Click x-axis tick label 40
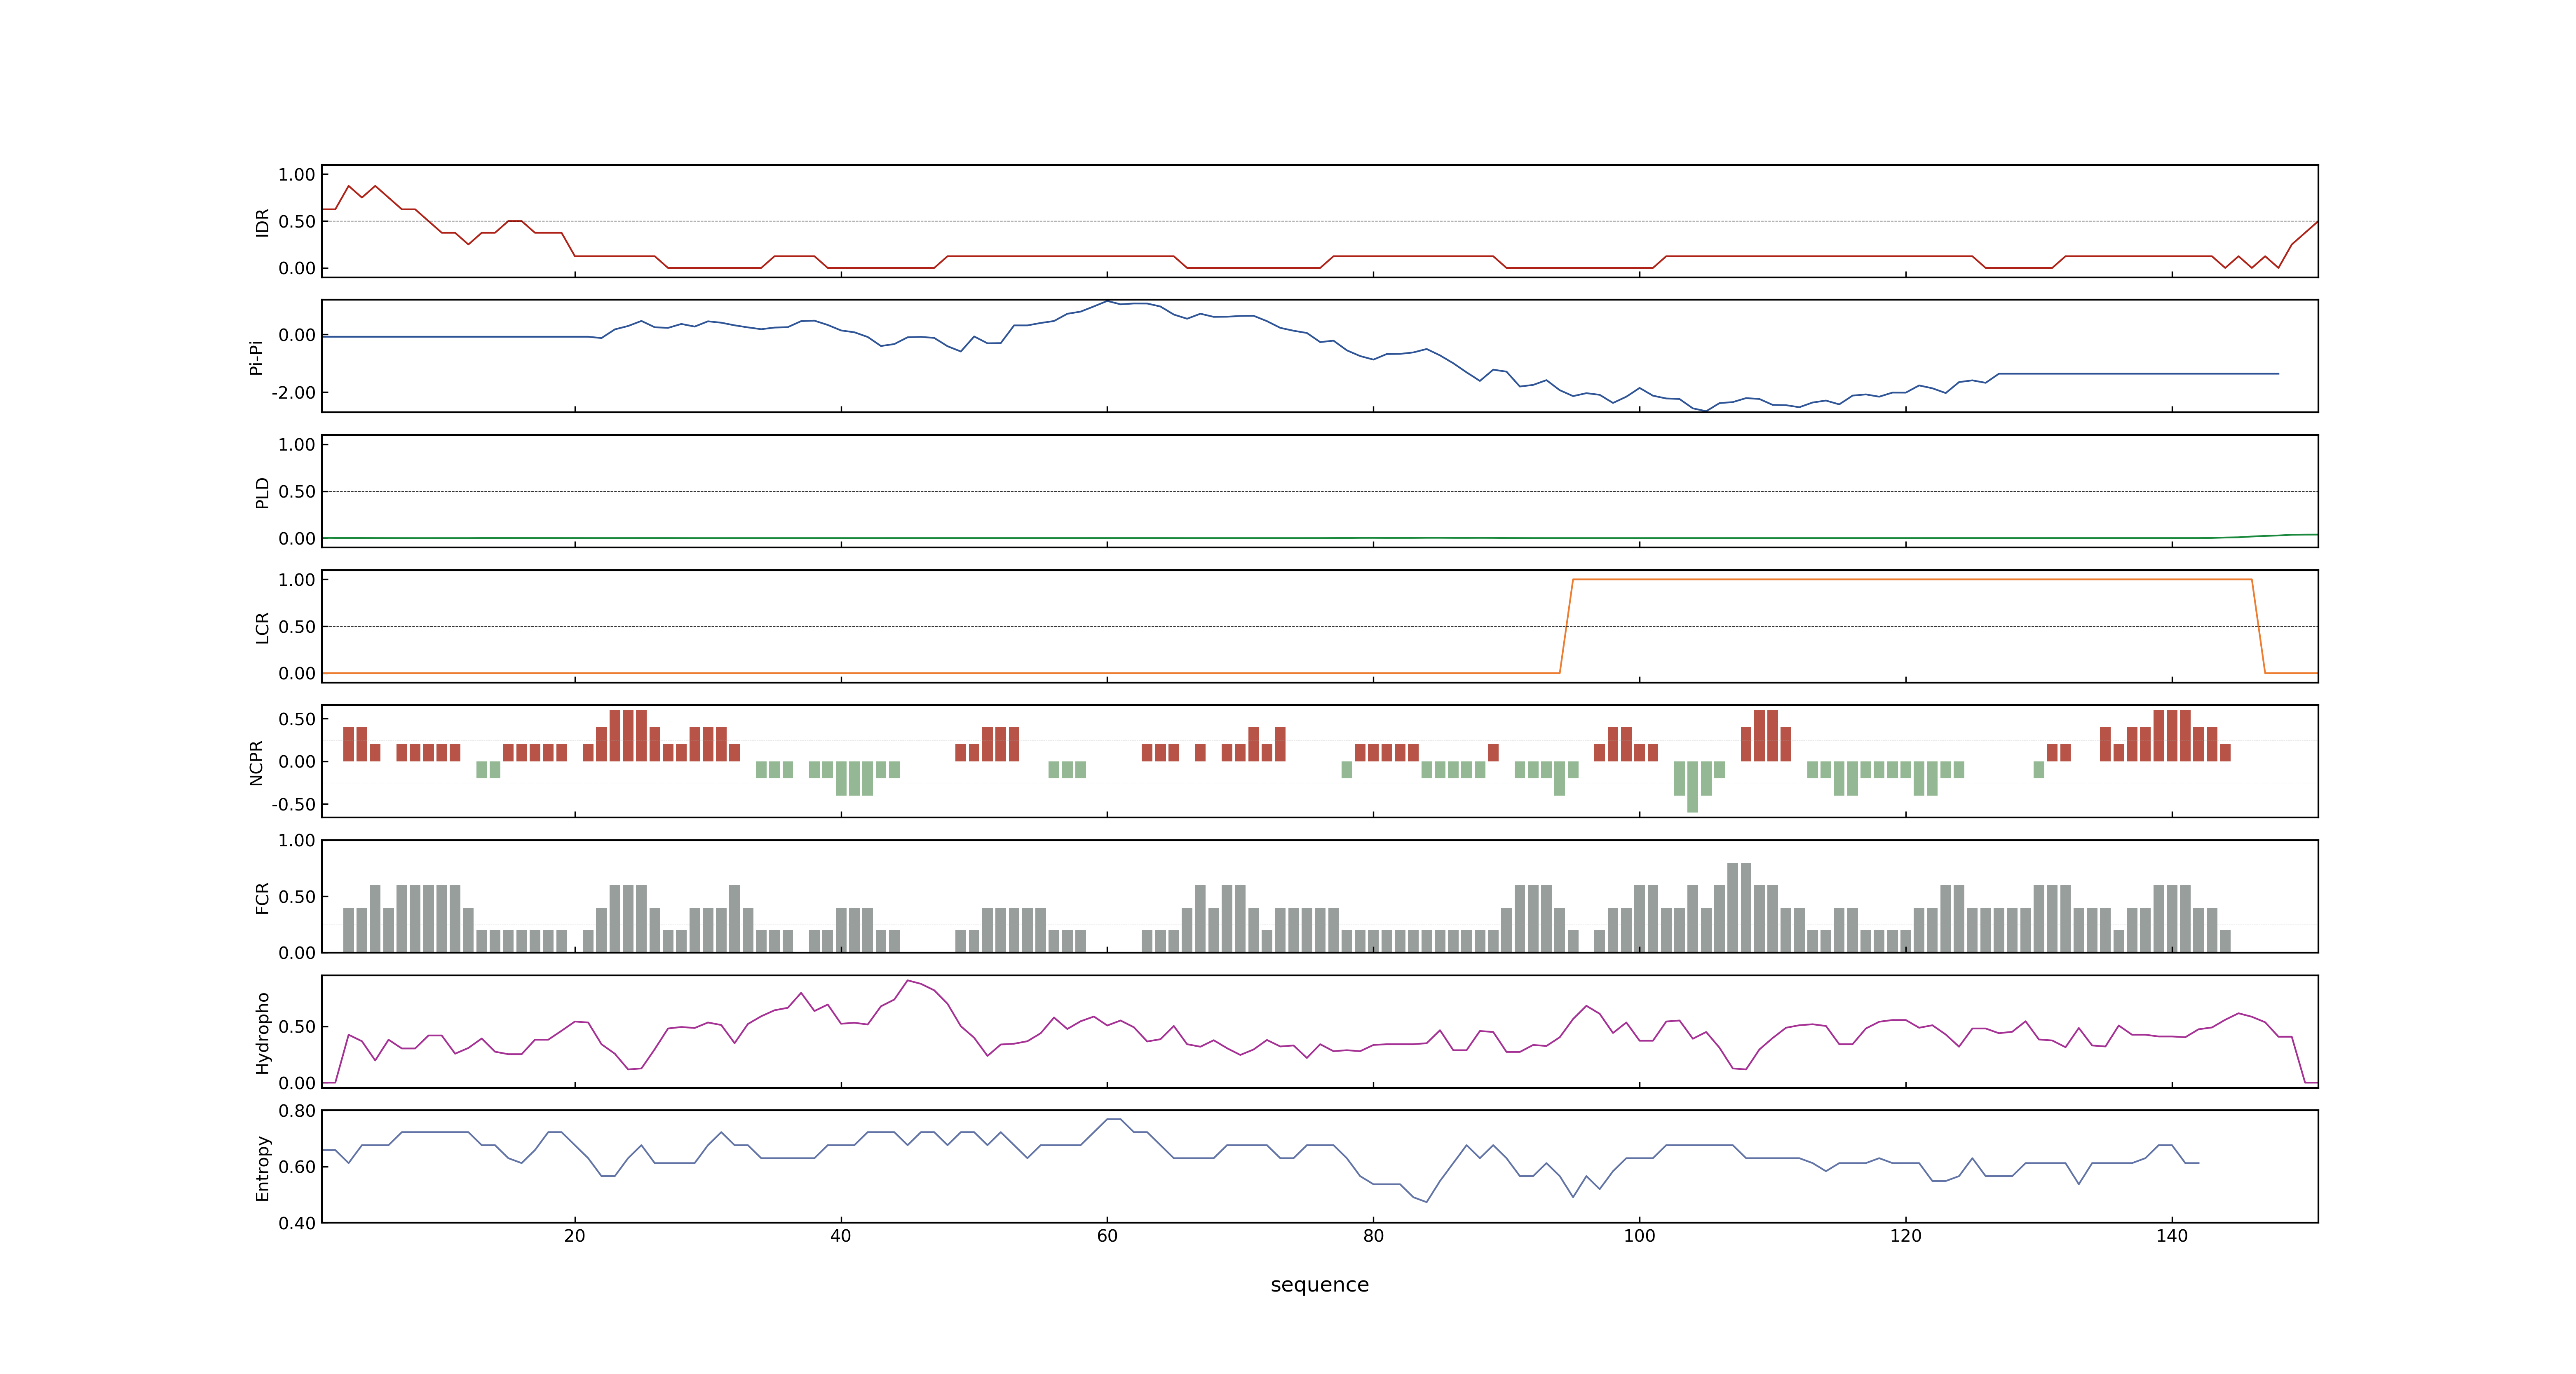 coord(841,1236)
